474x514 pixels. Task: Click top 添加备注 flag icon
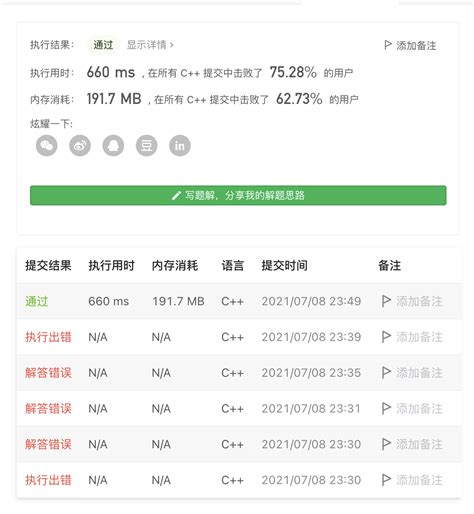387,45
